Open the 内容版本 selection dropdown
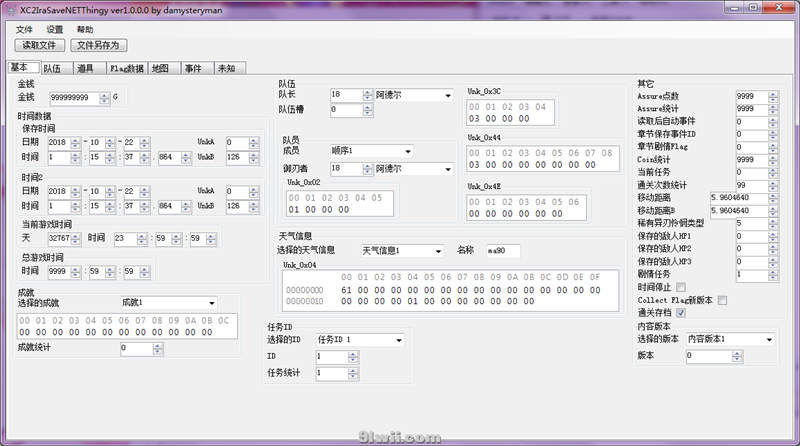 tap(769, 339)
